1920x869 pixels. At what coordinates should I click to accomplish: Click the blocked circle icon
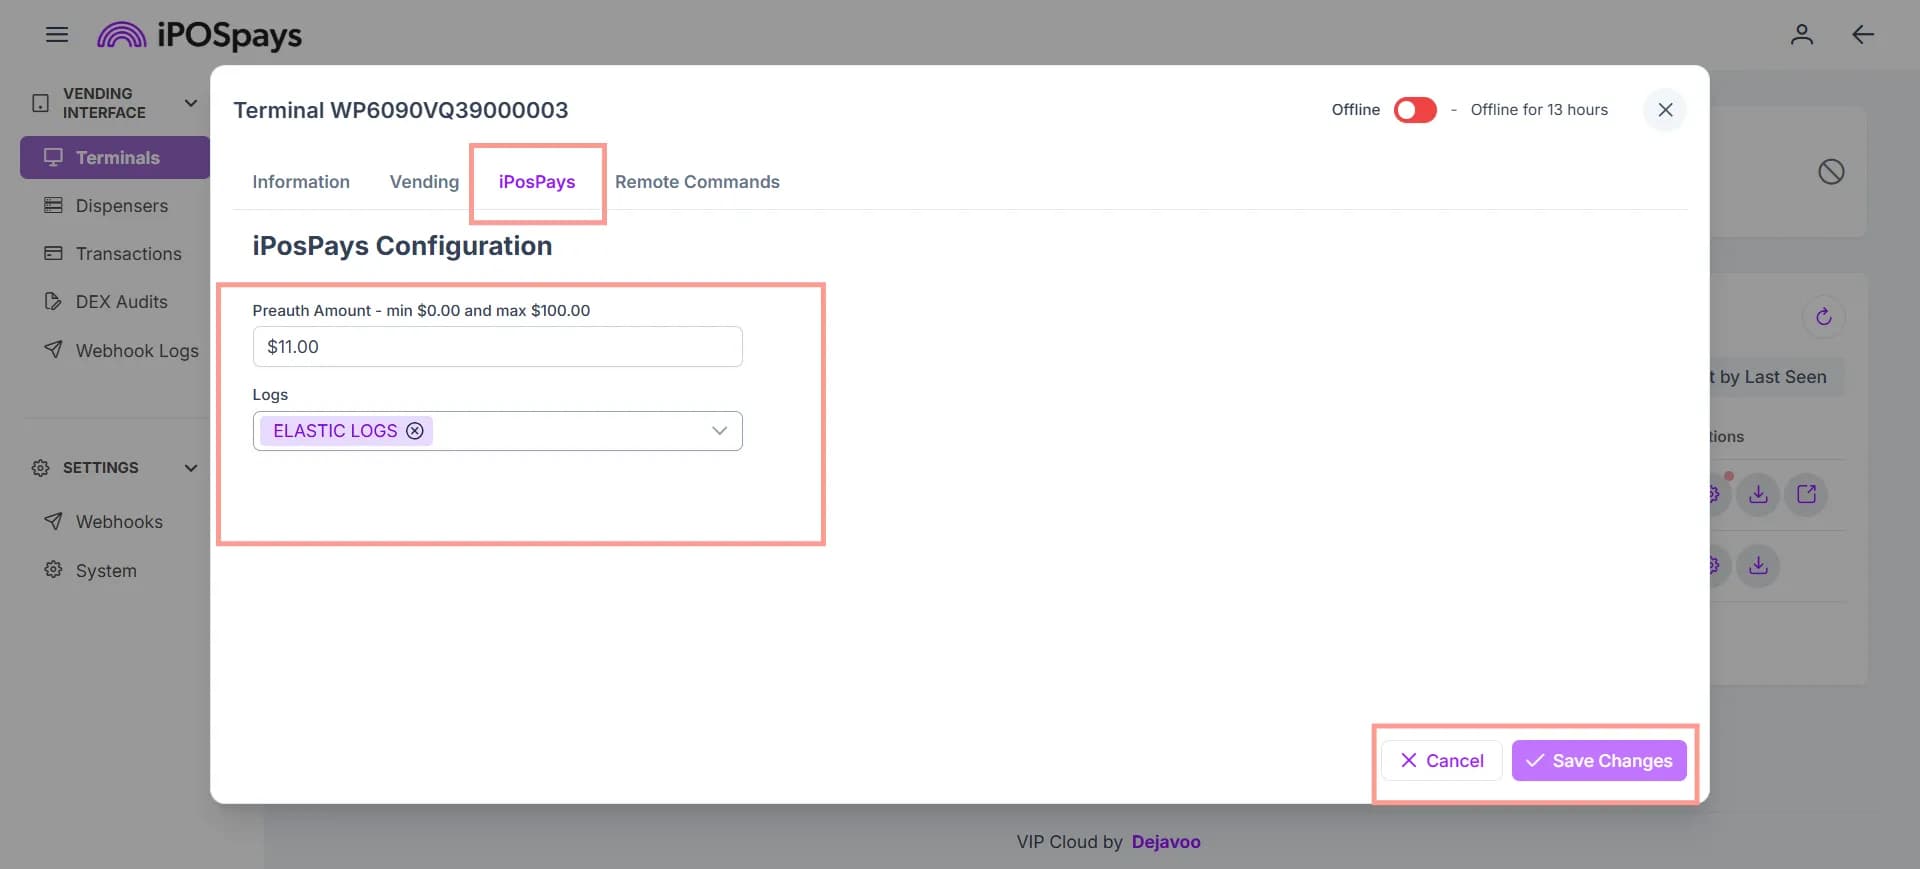point(1831,172)
